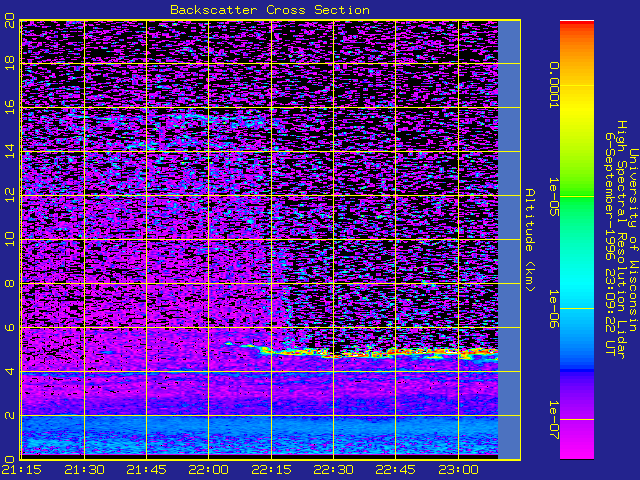Click the 1e-05 colorbar value label
The width and height of the screenshot is (640, 480).
click(554, 197)
